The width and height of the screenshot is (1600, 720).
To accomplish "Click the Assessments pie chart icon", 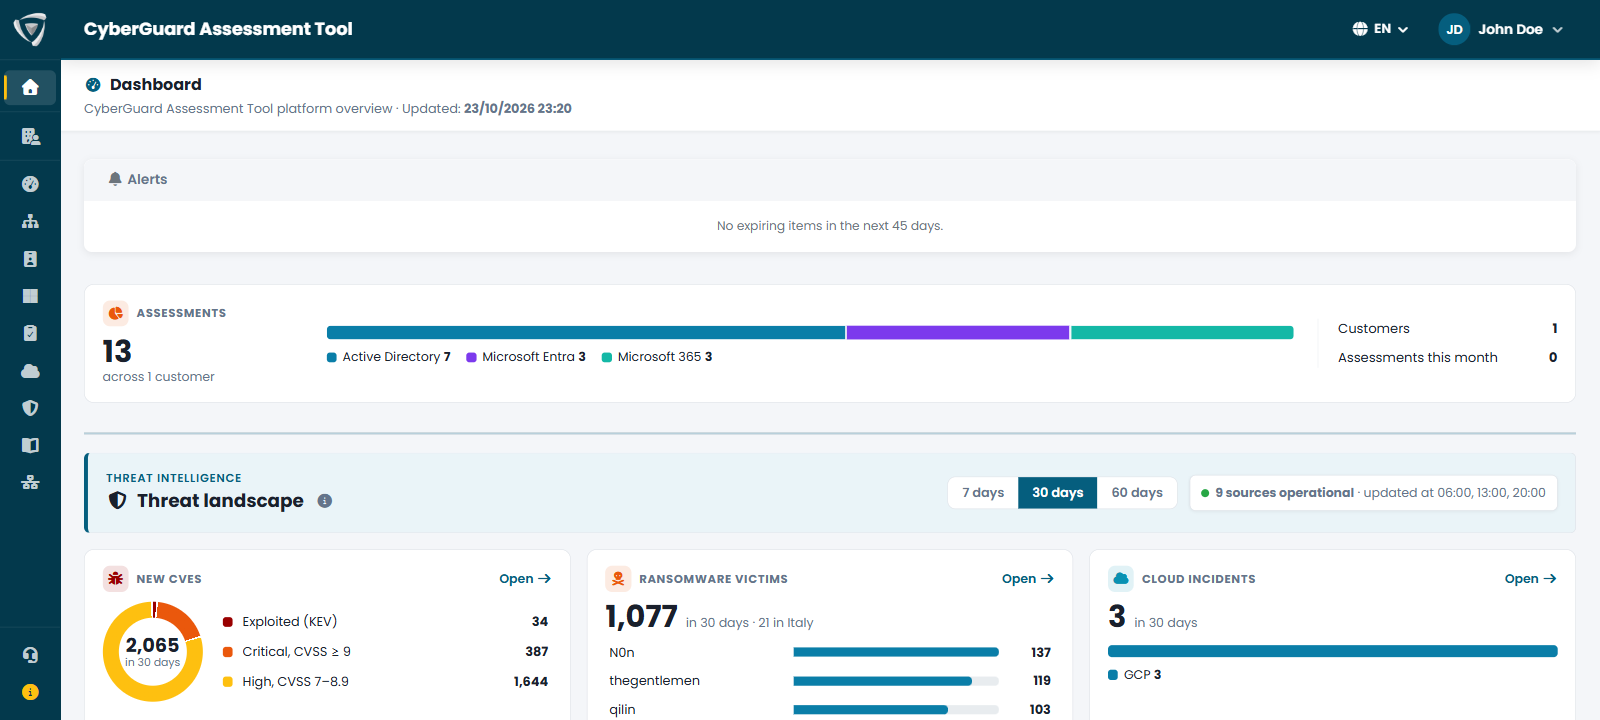I will click(116, 313).
